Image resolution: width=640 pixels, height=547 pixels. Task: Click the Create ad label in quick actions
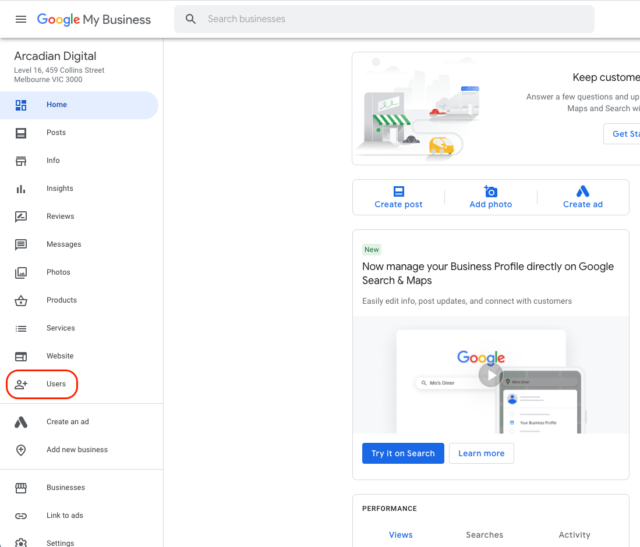coord(583,205)
